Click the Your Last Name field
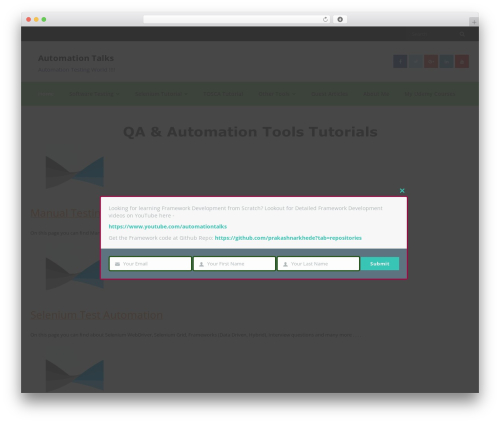 click(318, 264)
